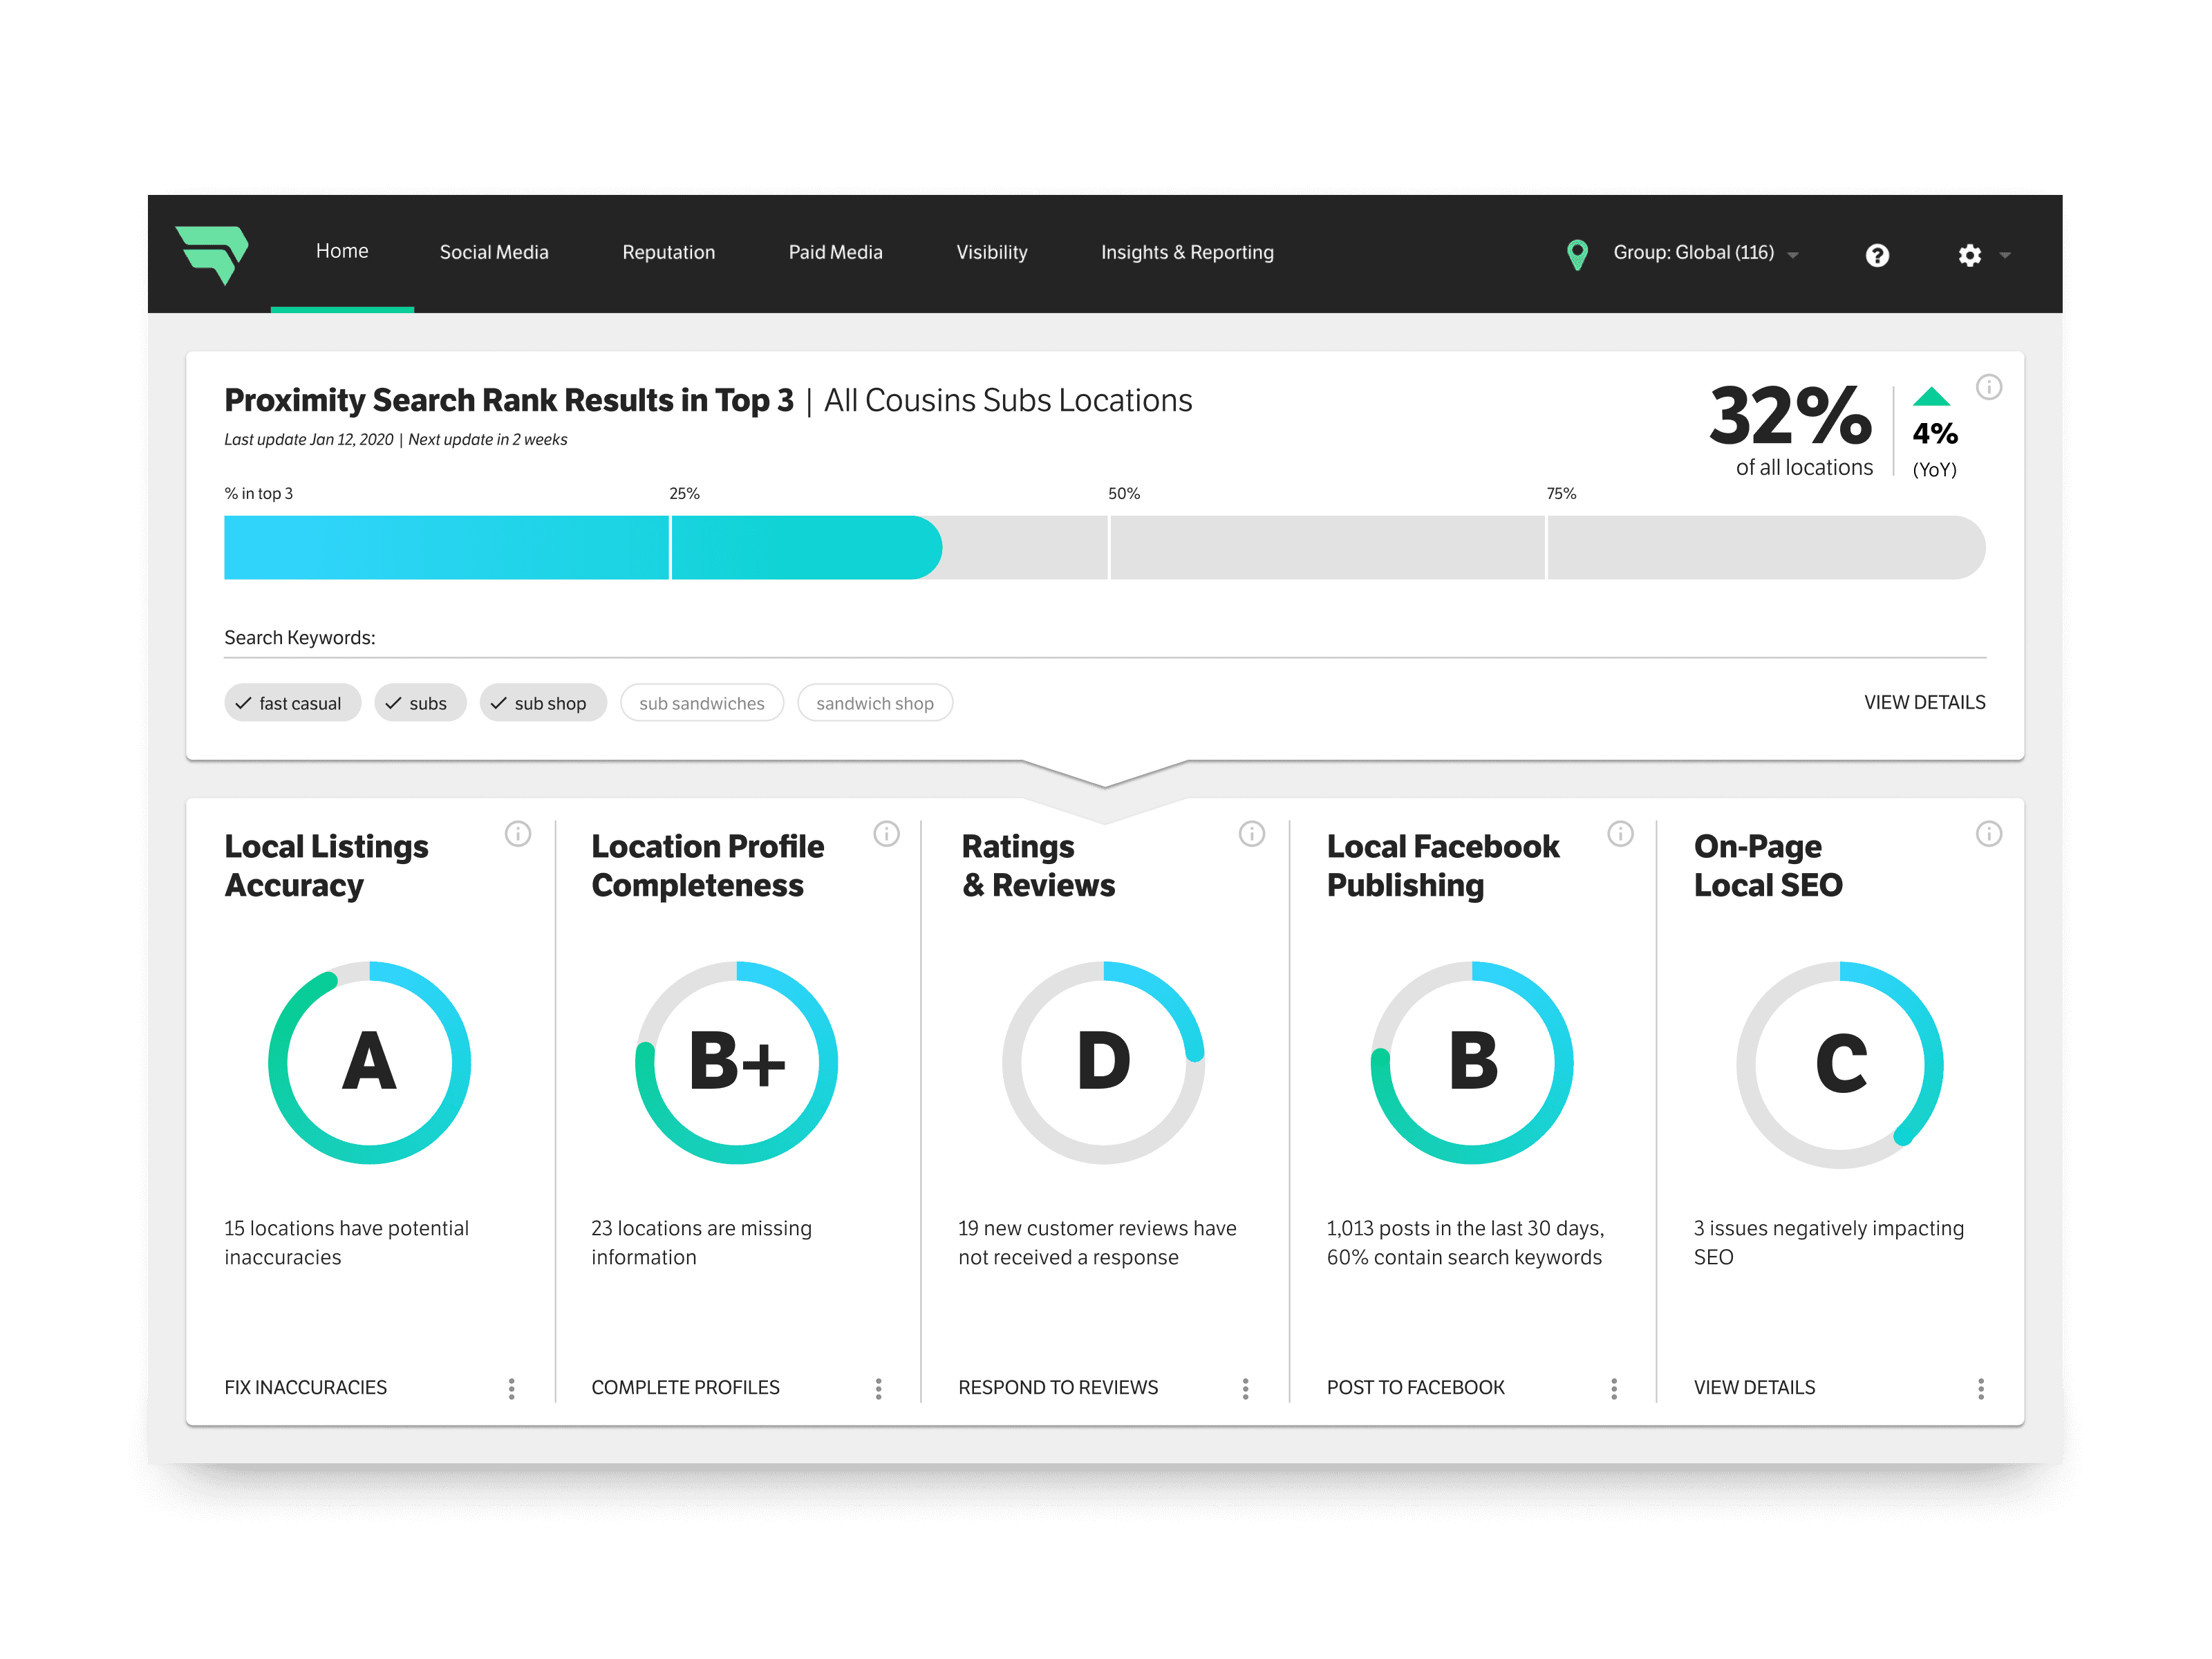Viewport: 2212px width, 1659px height.
Task: Deselect the "fast casual" keyword chip
Action: tap(292, 703)
